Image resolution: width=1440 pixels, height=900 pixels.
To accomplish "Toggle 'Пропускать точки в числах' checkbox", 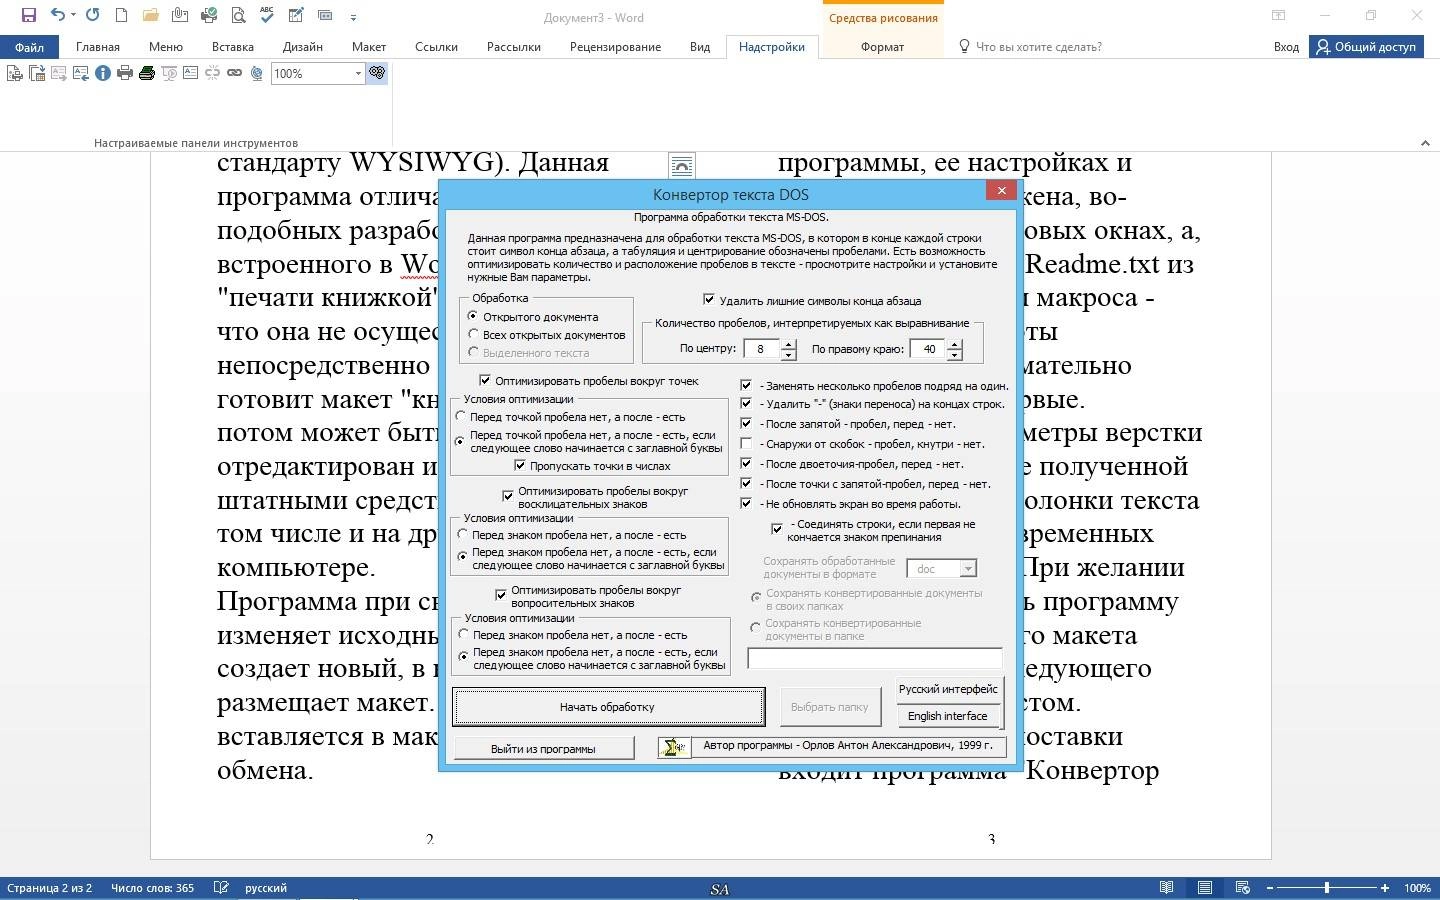I will 520,465.
